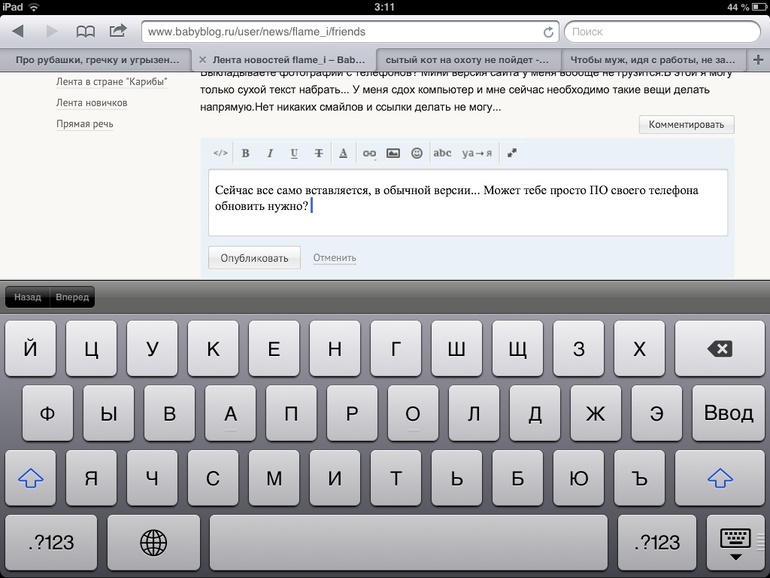Viewport: 770px width, 578px height.
Task: Tap the share/action icon in Safari
Action: [118, 31]
